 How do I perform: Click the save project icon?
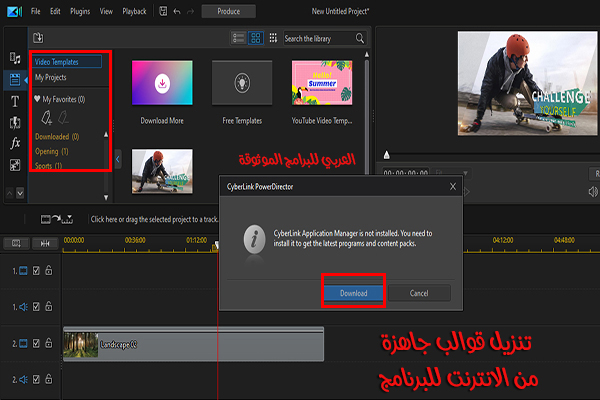tap(163, 11)
